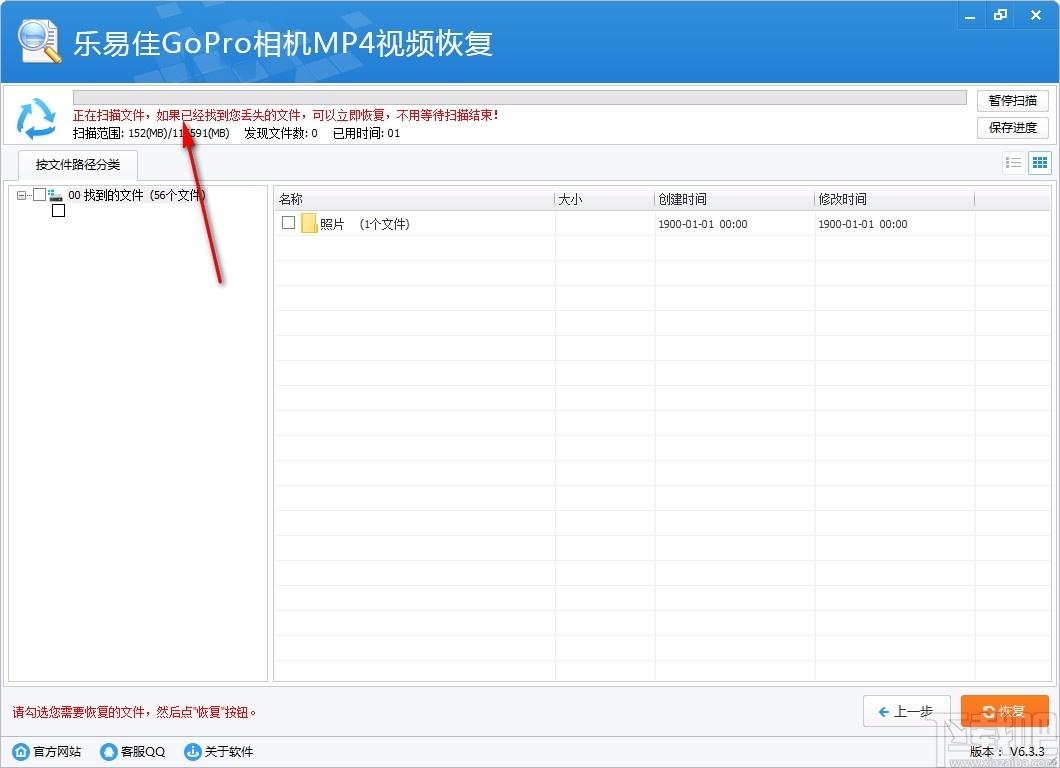1060x768 pixels.
Task: Click the 客服QQ link text
Action: (143, 751)
